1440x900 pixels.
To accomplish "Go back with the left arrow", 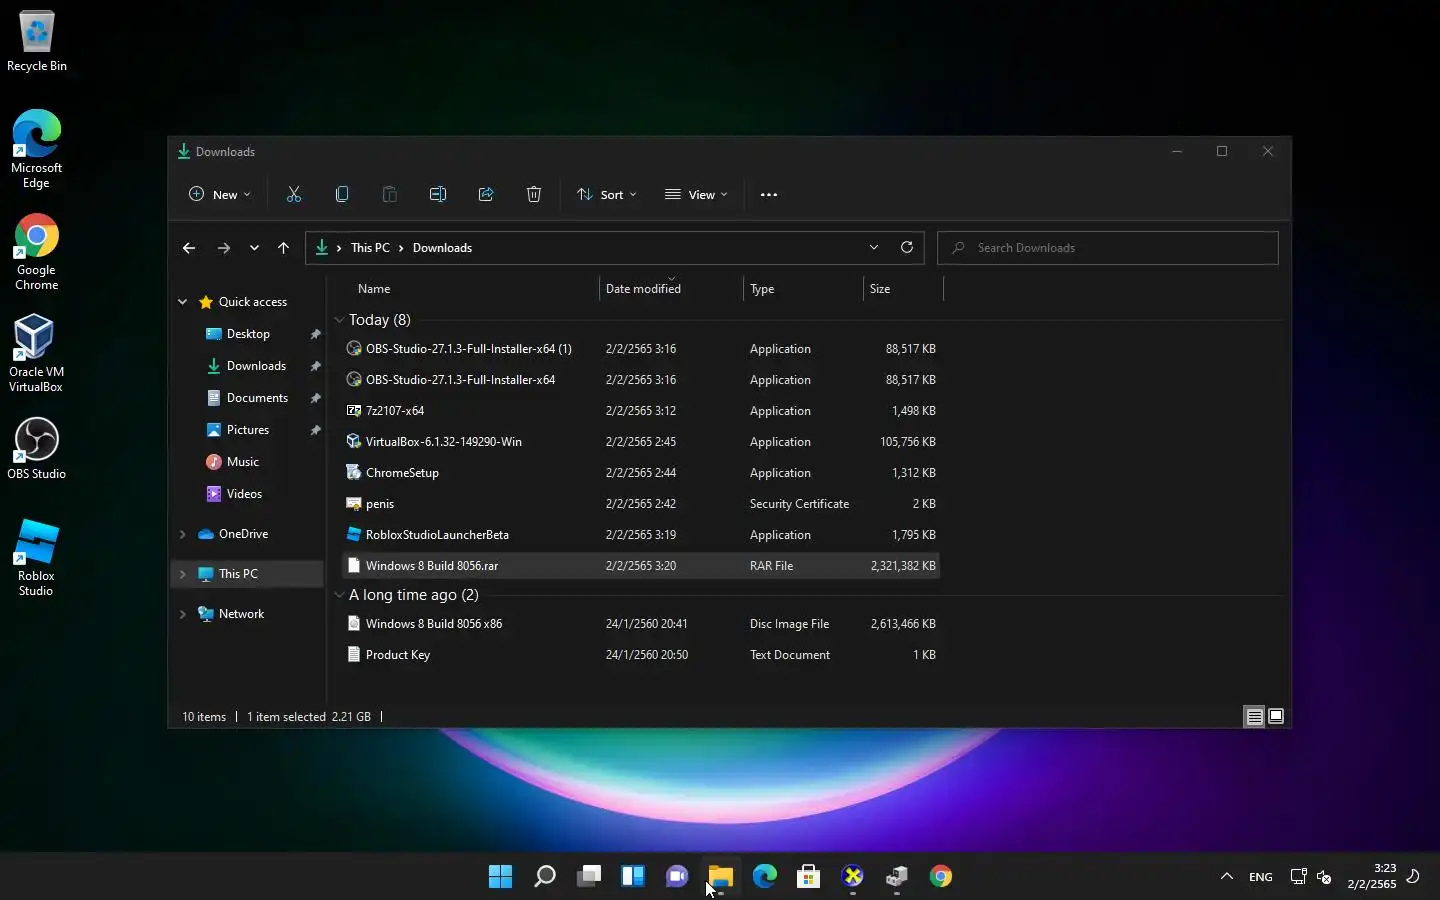I will click(189, 248).
